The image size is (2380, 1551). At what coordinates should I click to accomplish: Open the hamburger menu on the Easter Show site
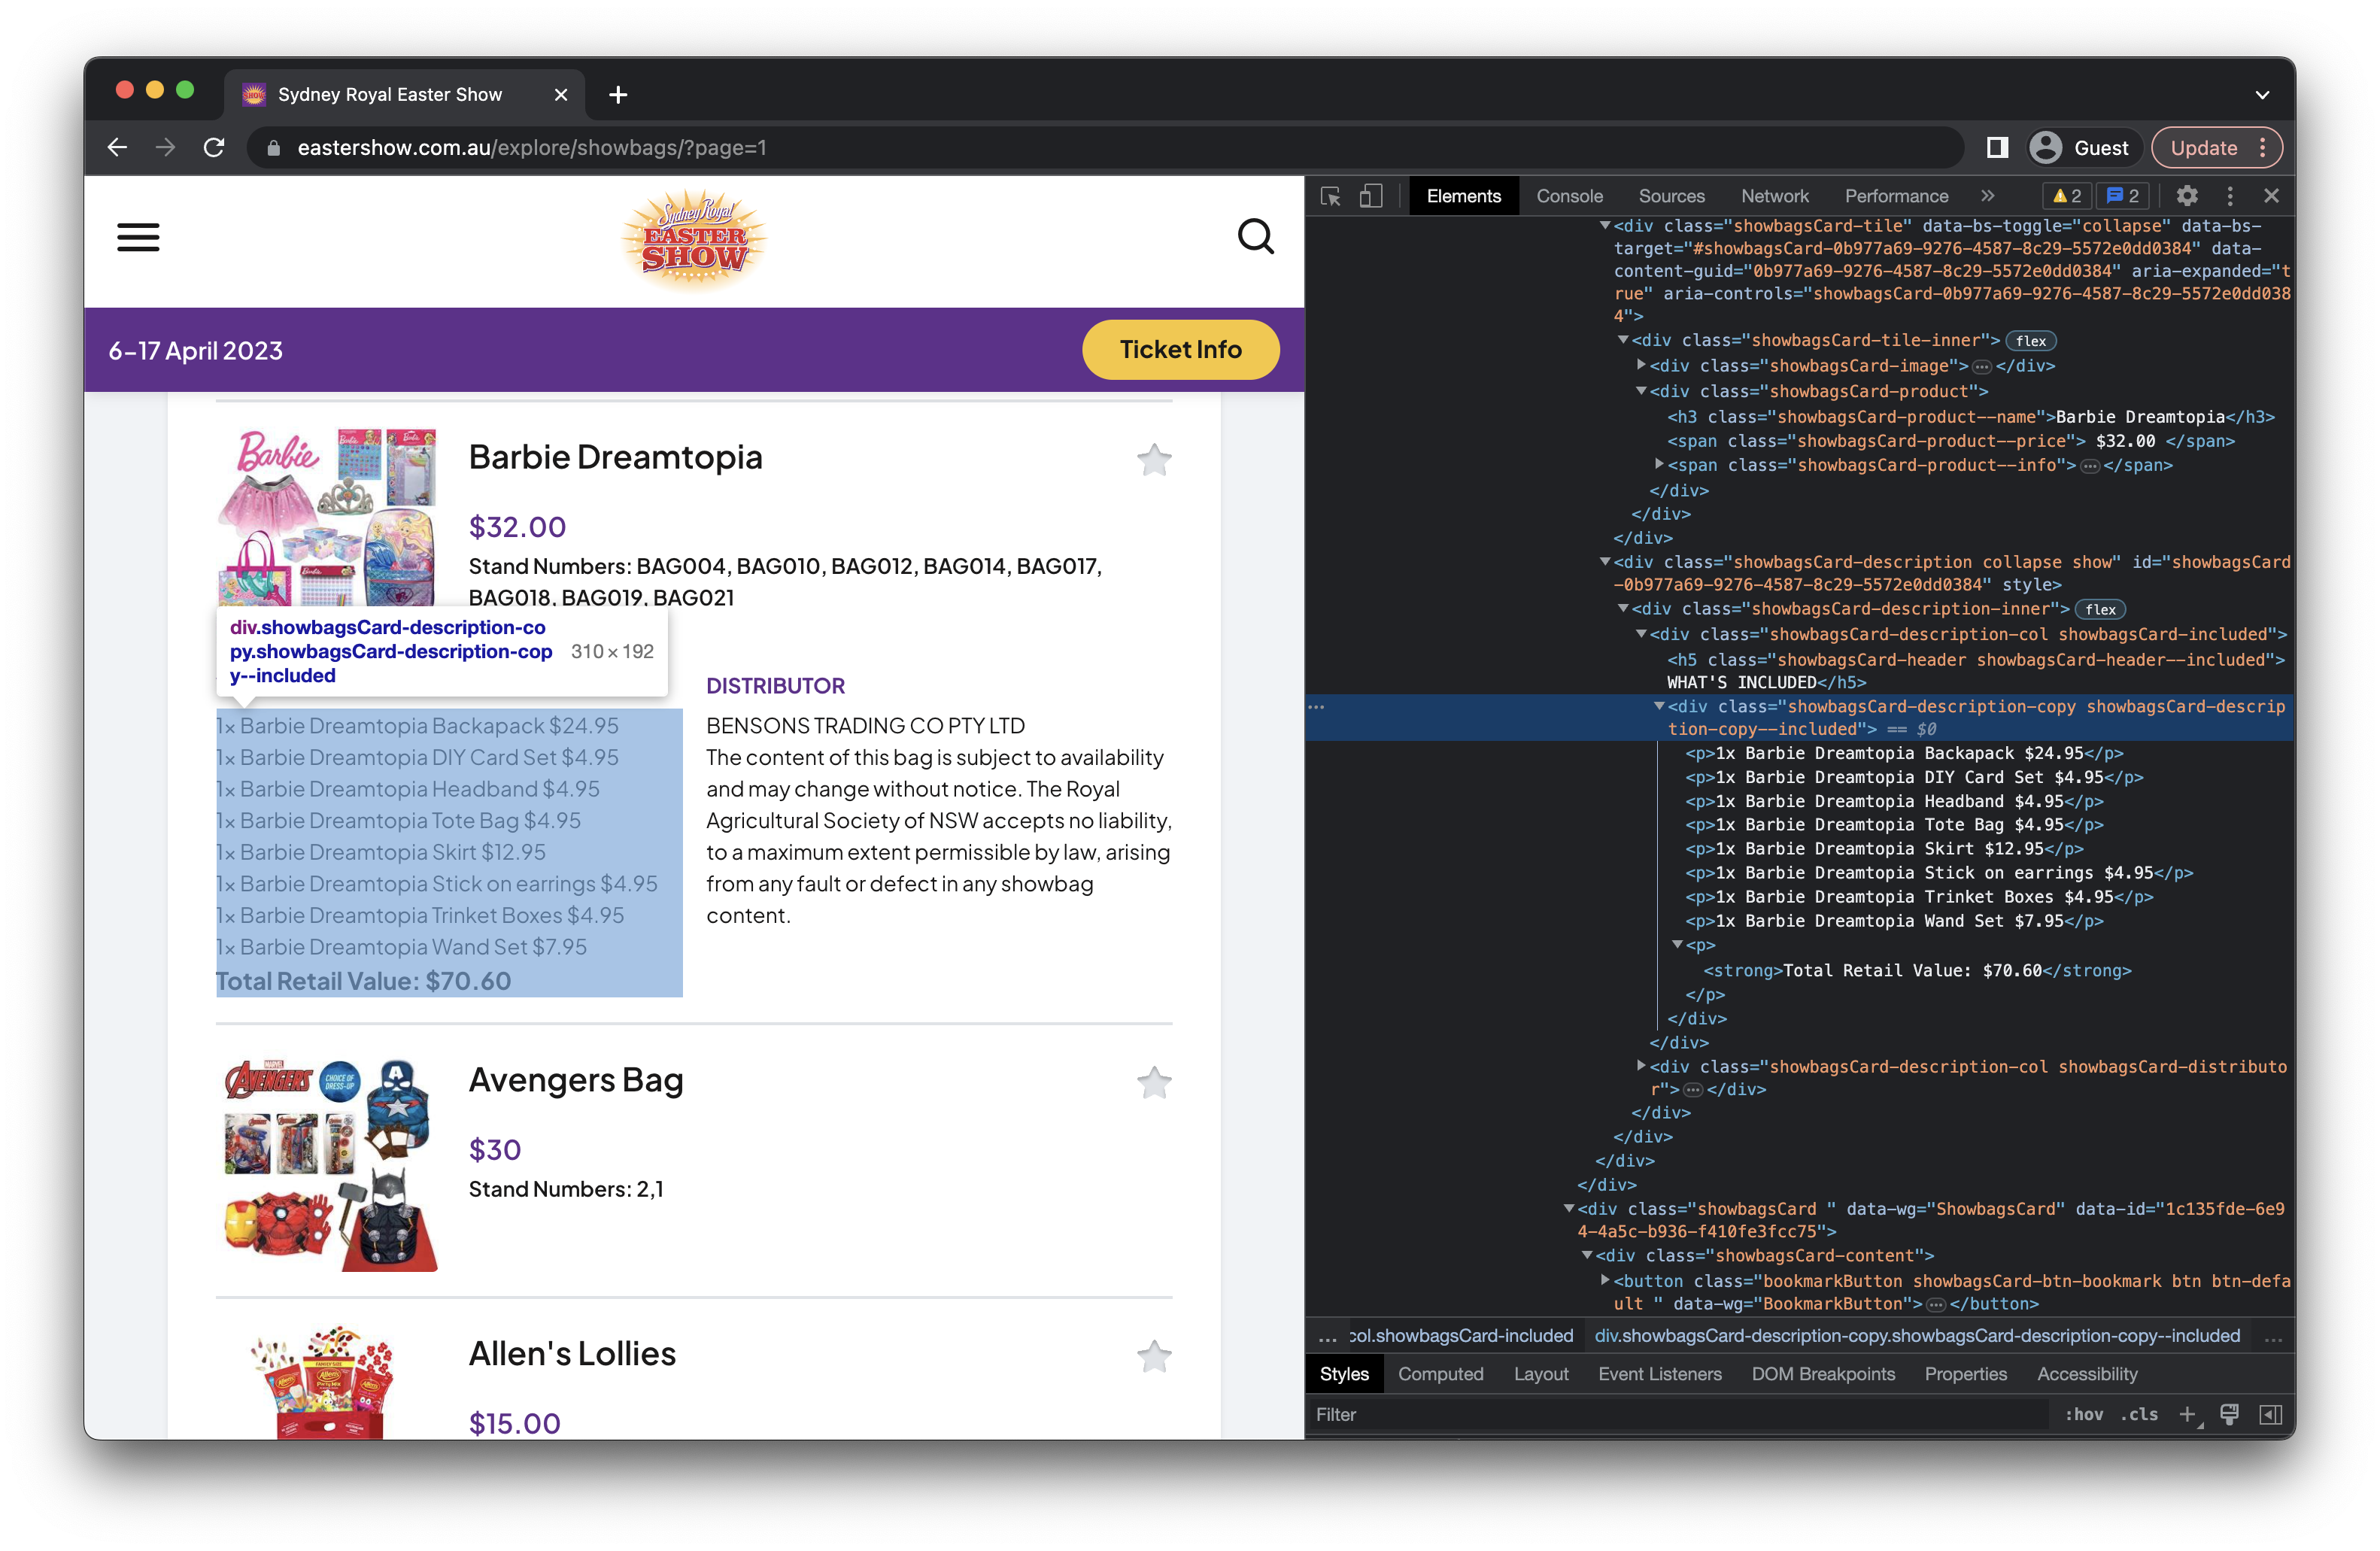coord(138,237)
